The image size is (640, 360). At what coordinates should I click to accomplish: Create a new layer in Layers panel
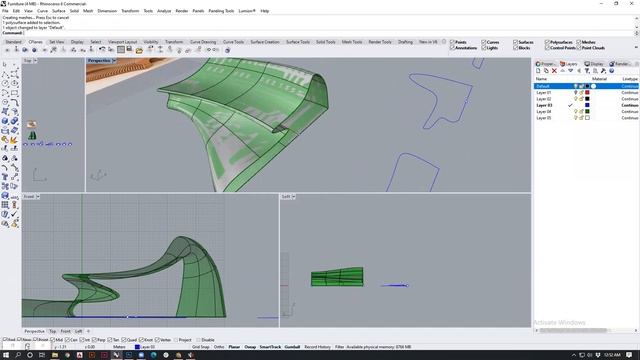tap(538, 71)
